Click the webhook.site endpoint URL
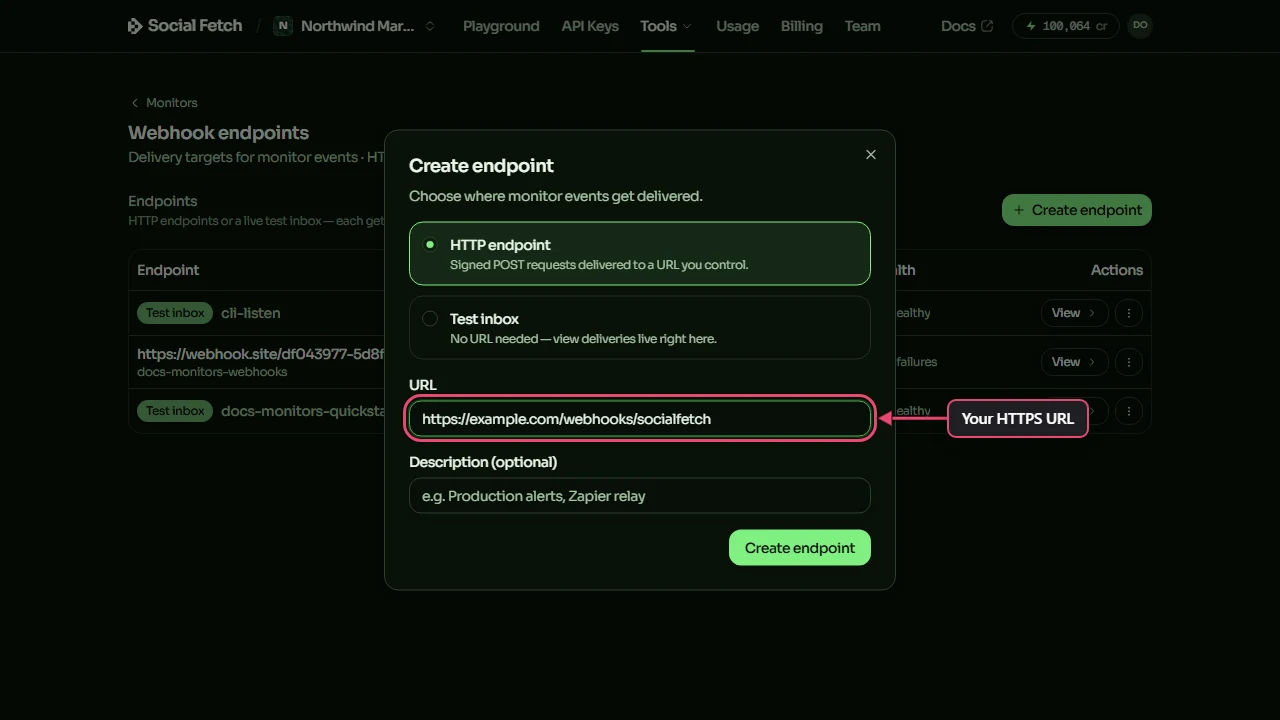 point(261,354)
